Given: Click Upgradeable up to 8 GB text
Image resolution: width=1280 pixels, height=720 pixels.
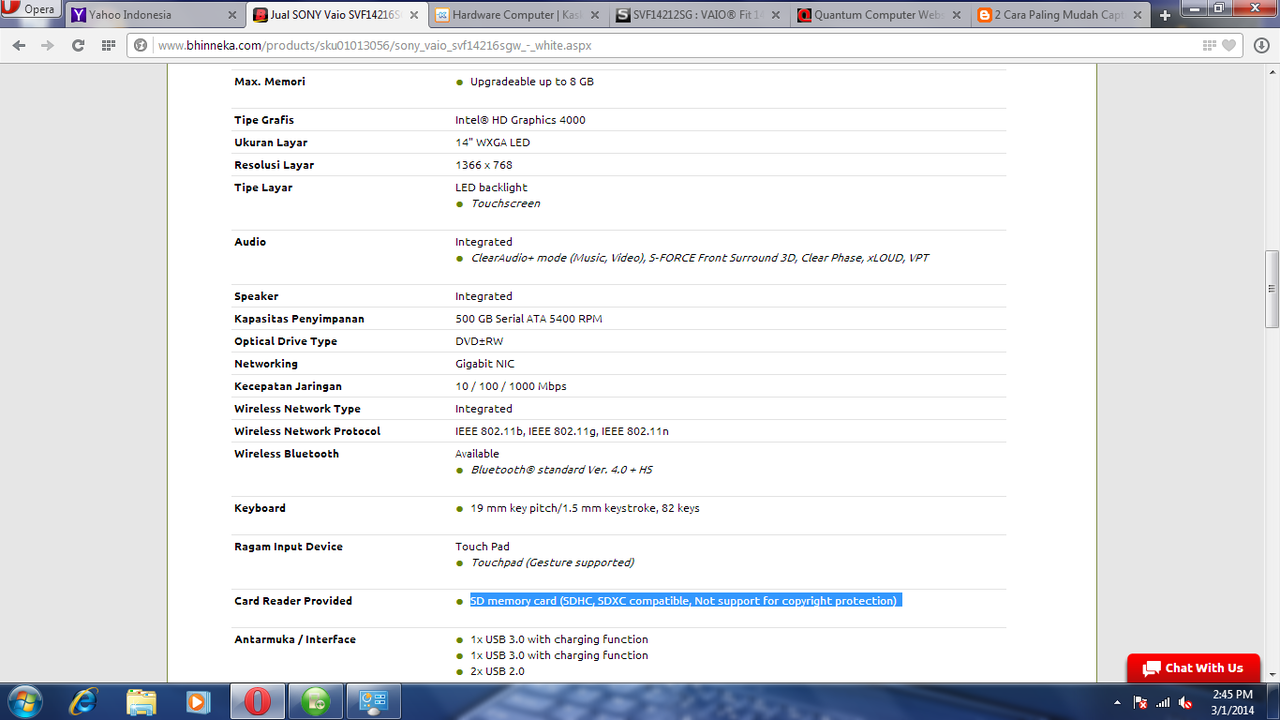Looking at the screenshot, I should pos(532,82).
